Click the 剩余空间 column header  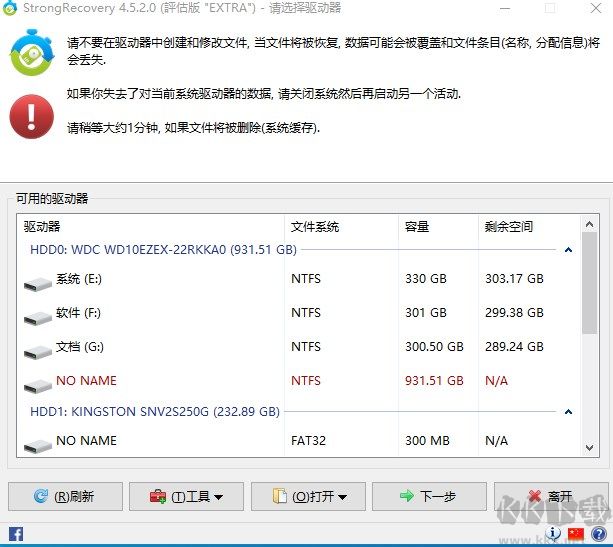point(530,226)
